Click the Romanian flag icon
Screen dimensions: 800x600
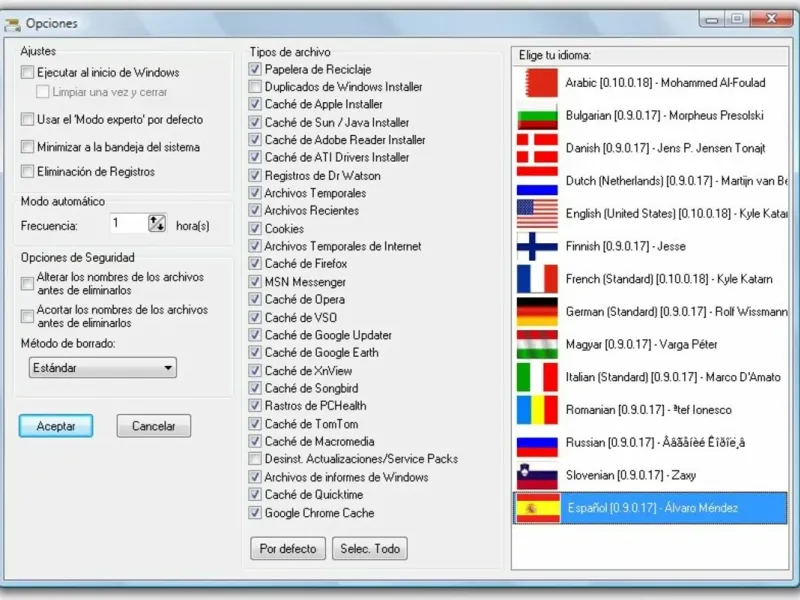coord(537,410)
